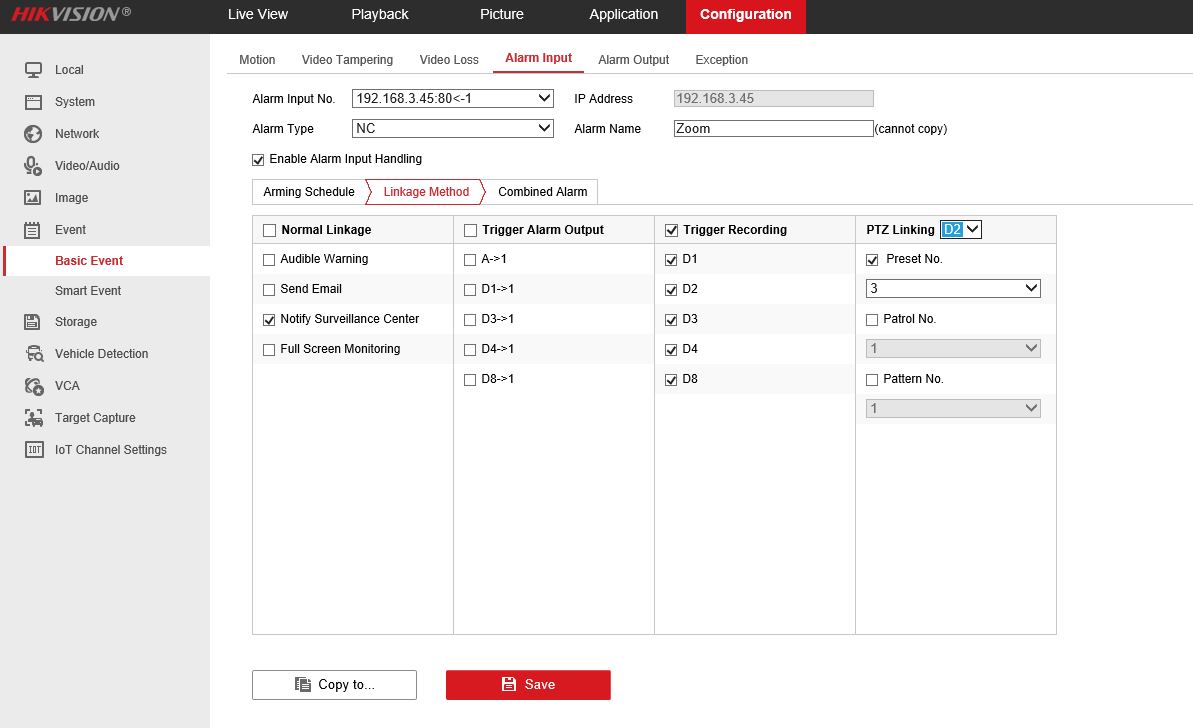Viewport: 1193px width, 728px height.
Task: Click the Storage disk icon in sidebar
Action: (x=33, y=322)
